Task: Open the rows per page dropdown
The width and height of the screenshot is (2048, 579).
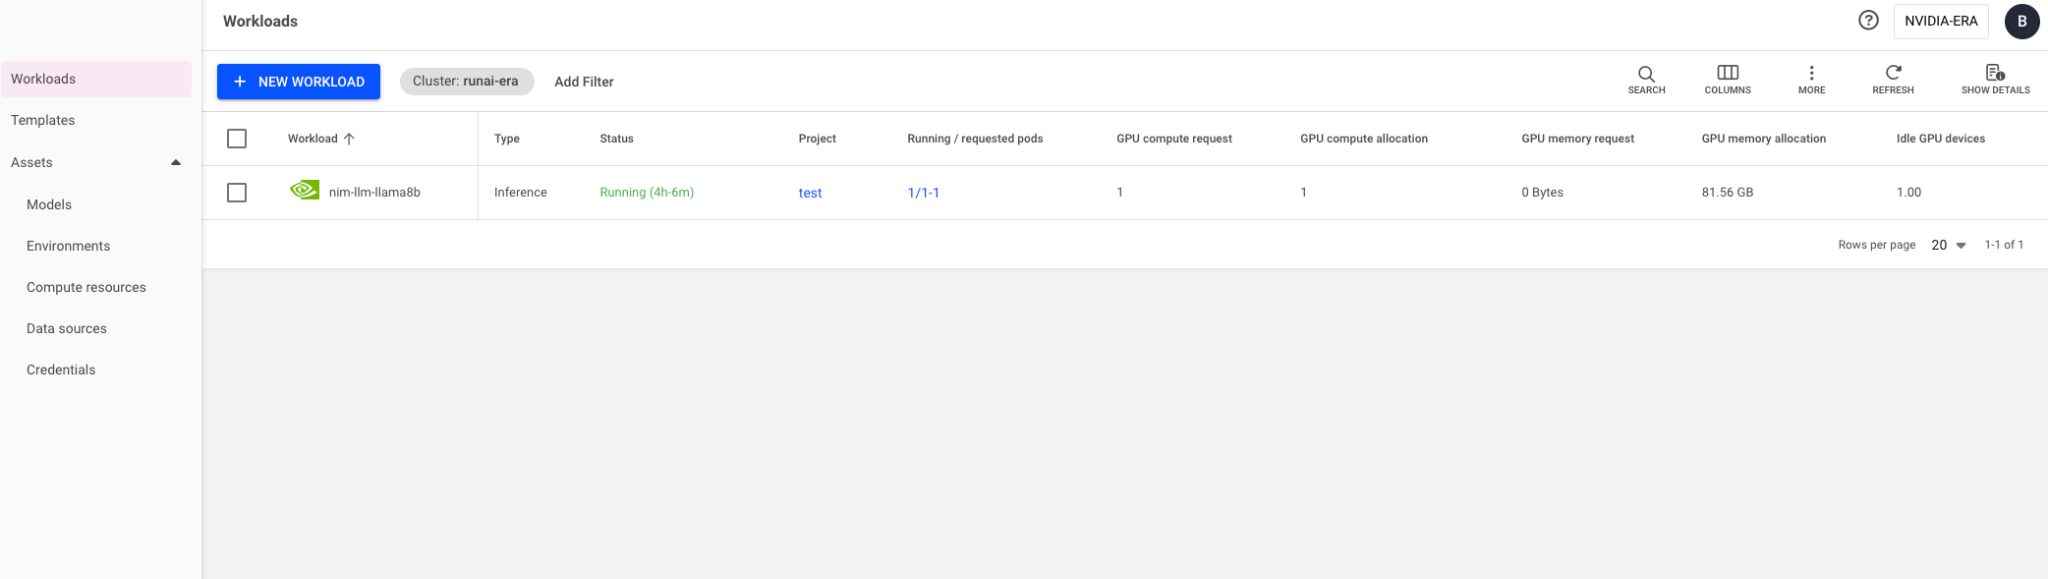Action: tap(1948, 245)
